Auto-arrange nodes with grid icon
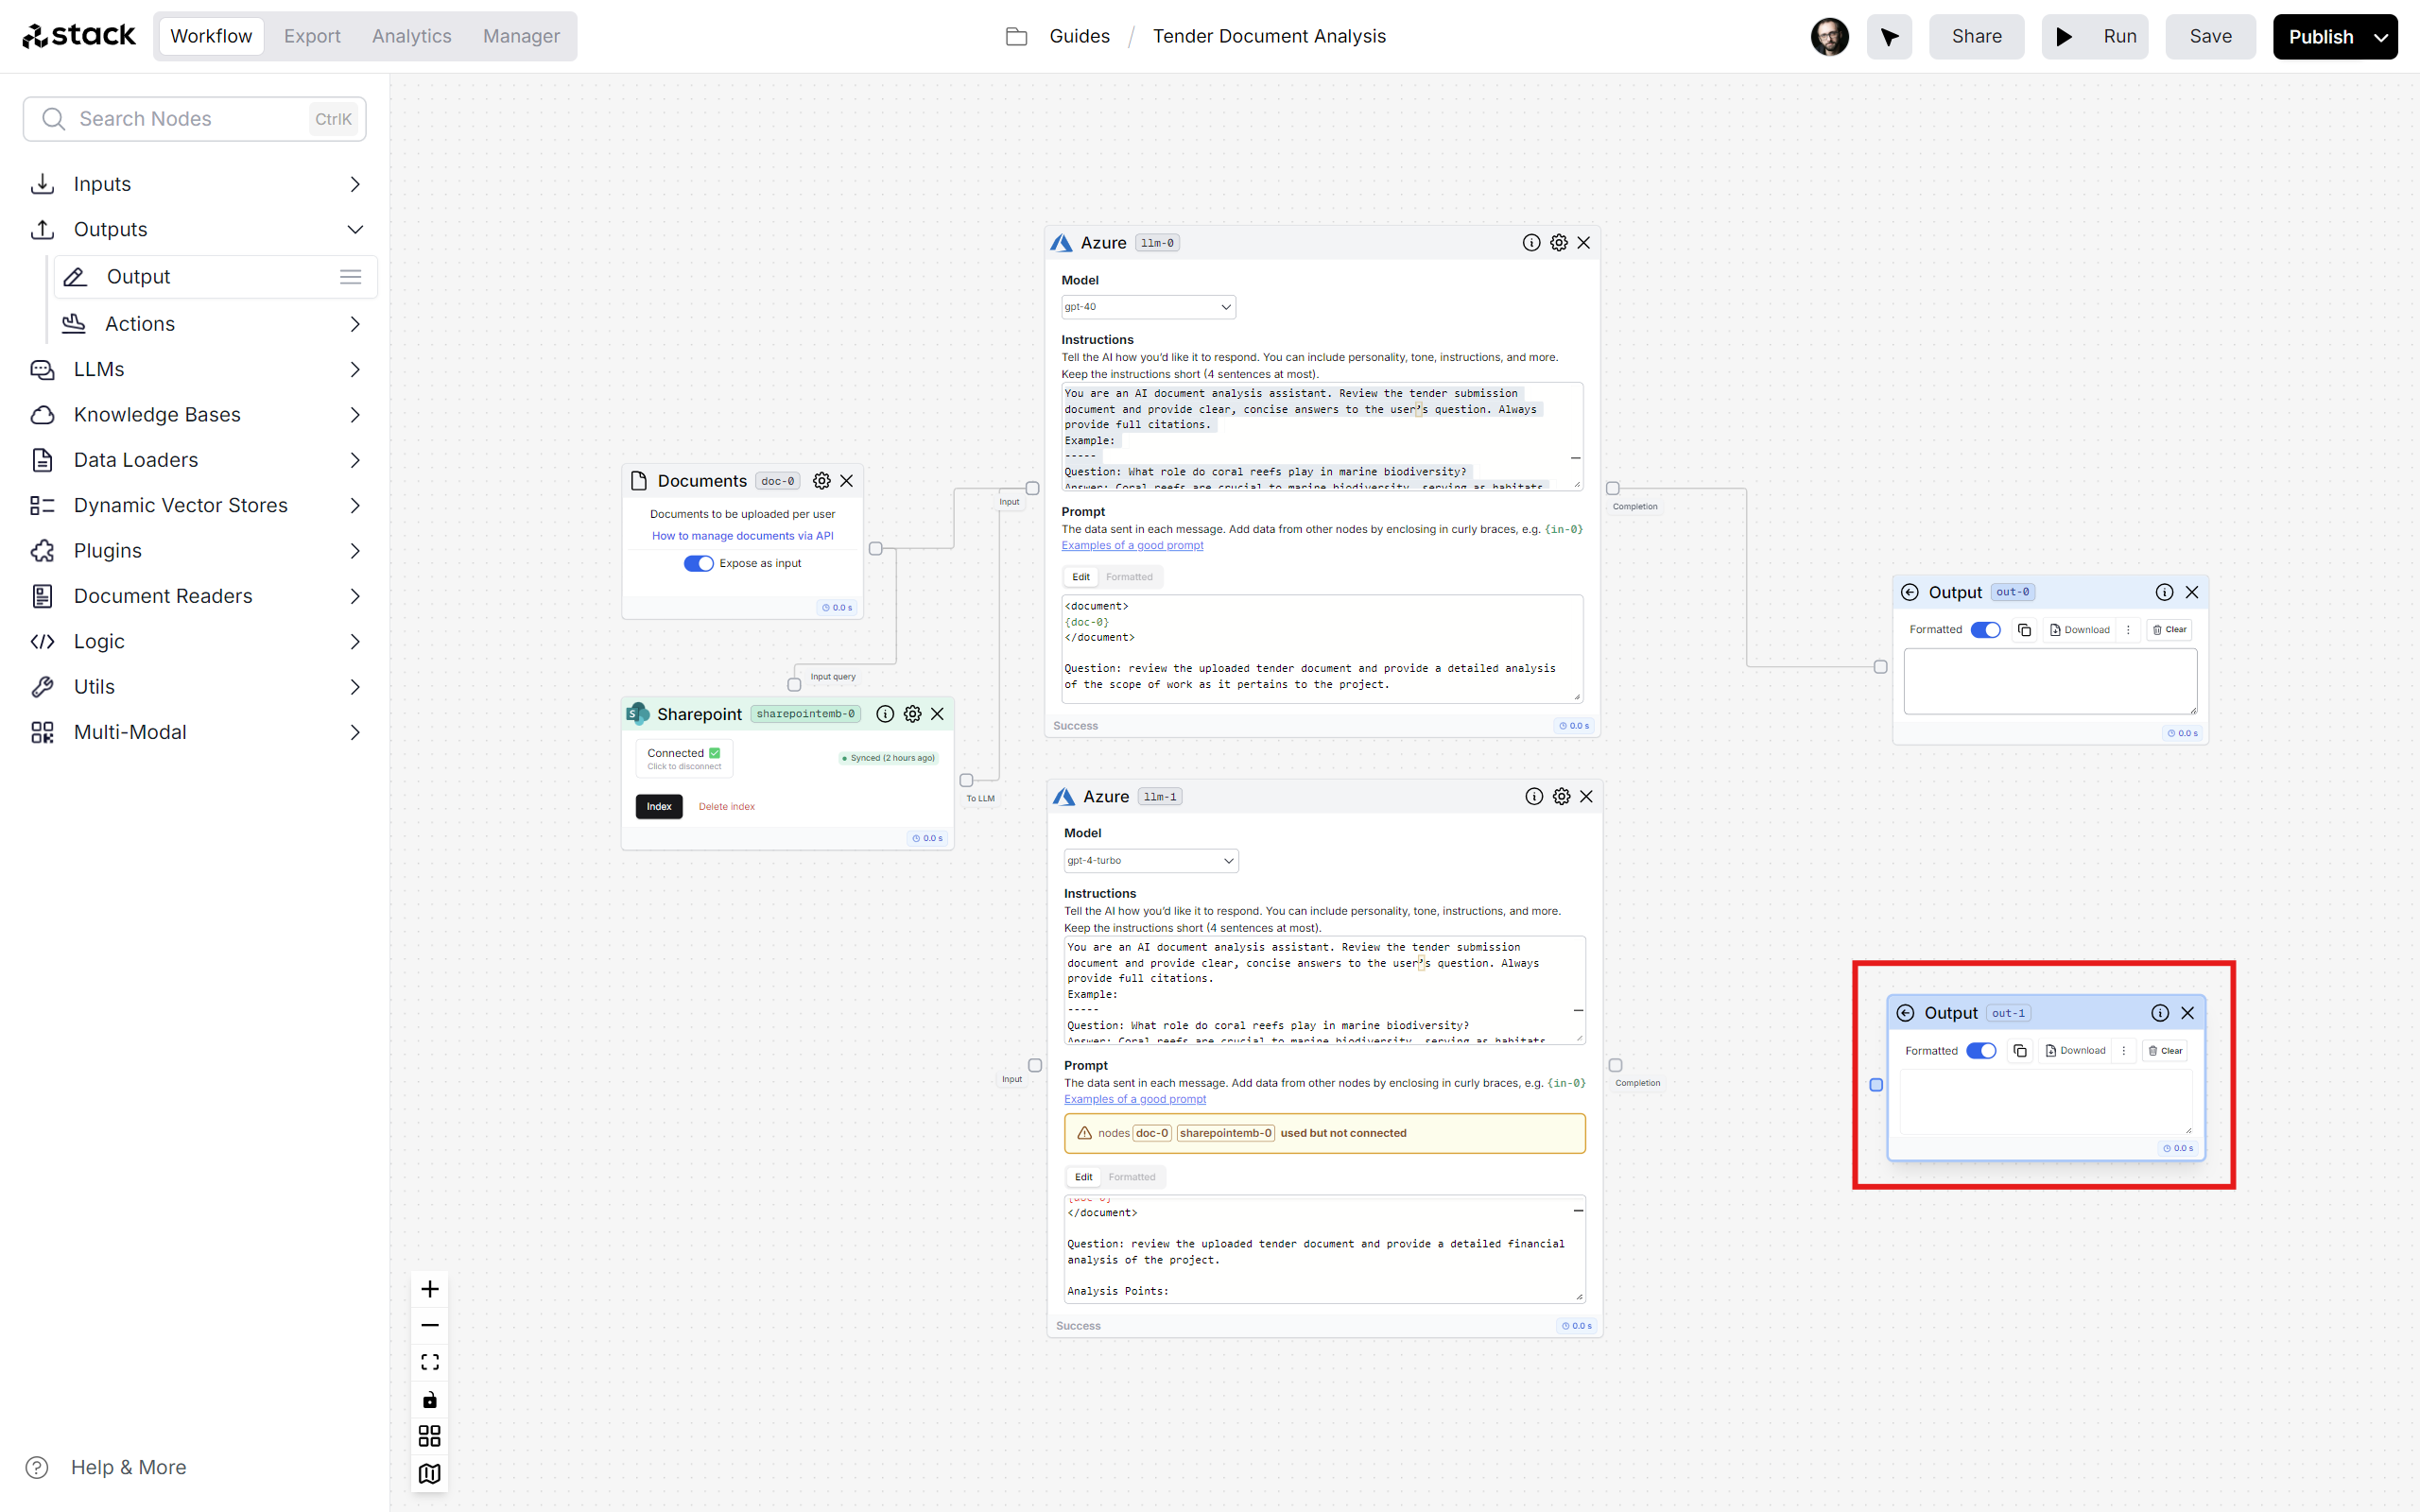2420x1512 pixels. point(430,1437)
